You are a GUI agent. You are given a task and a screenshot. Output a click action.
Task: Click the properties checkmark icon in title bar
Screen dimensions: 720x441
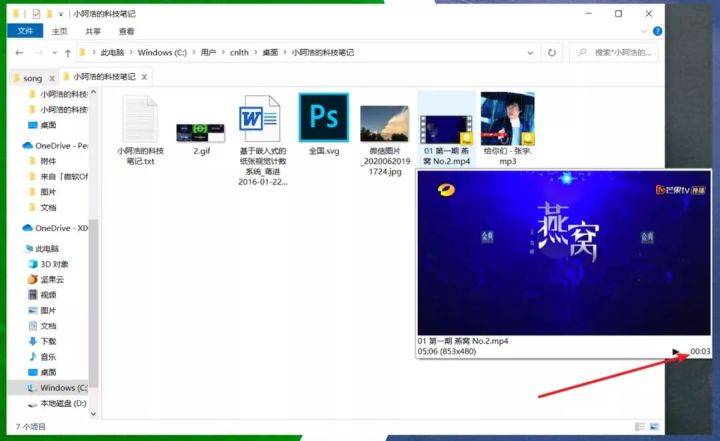click(x=36, y=14)
